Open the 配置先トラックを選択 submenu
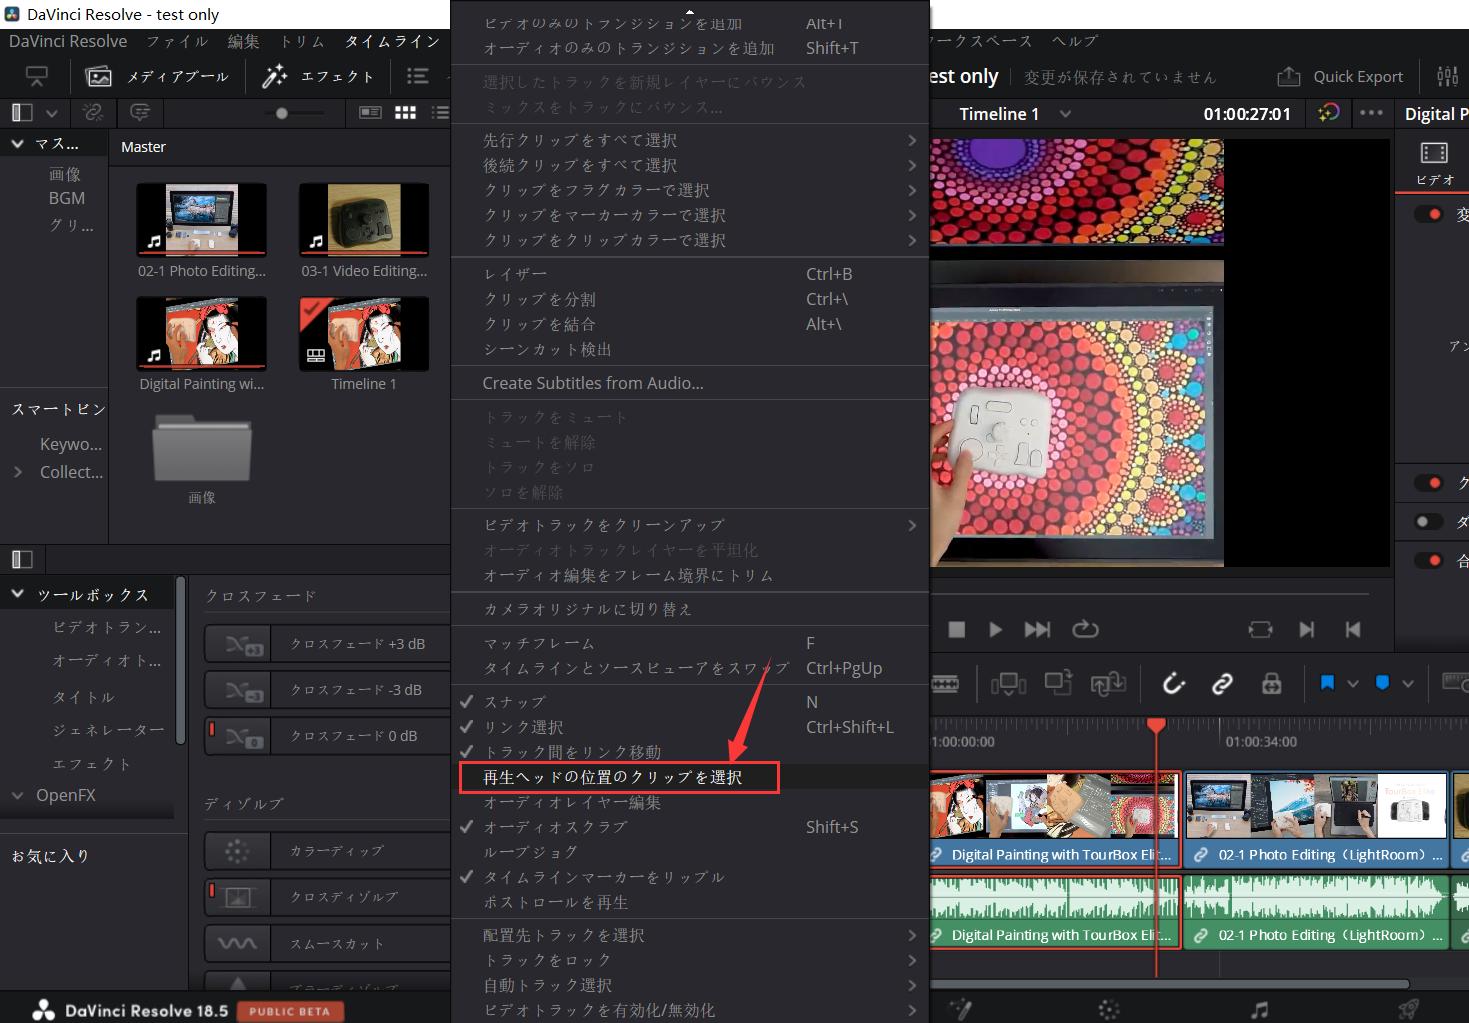Screen dimensions: 1469x1023 690,935
